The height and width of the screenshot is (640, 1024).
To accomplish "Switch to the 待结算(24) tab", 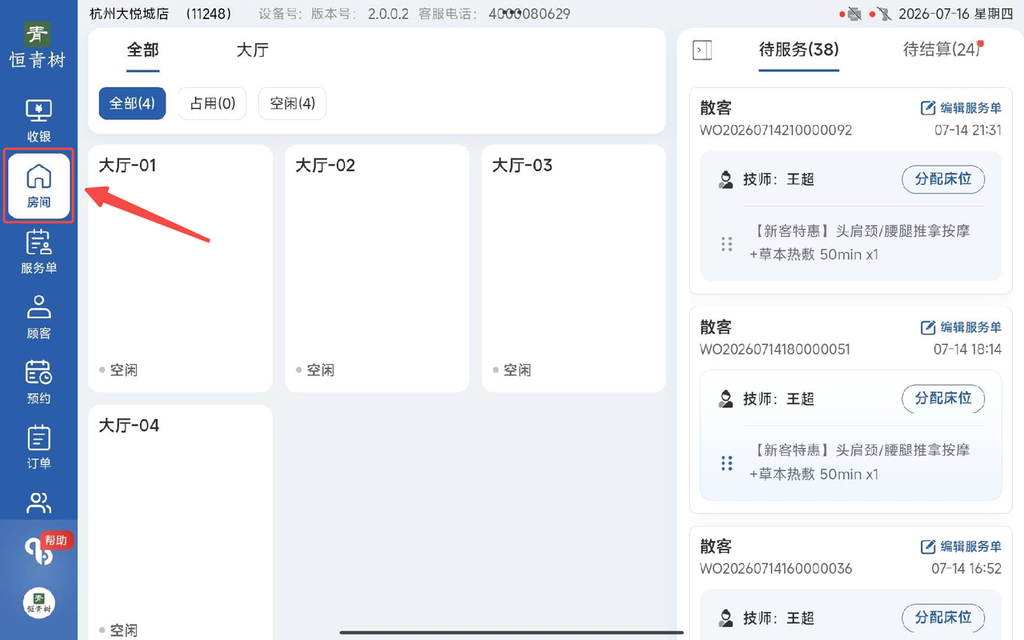I will pos(942,50).
